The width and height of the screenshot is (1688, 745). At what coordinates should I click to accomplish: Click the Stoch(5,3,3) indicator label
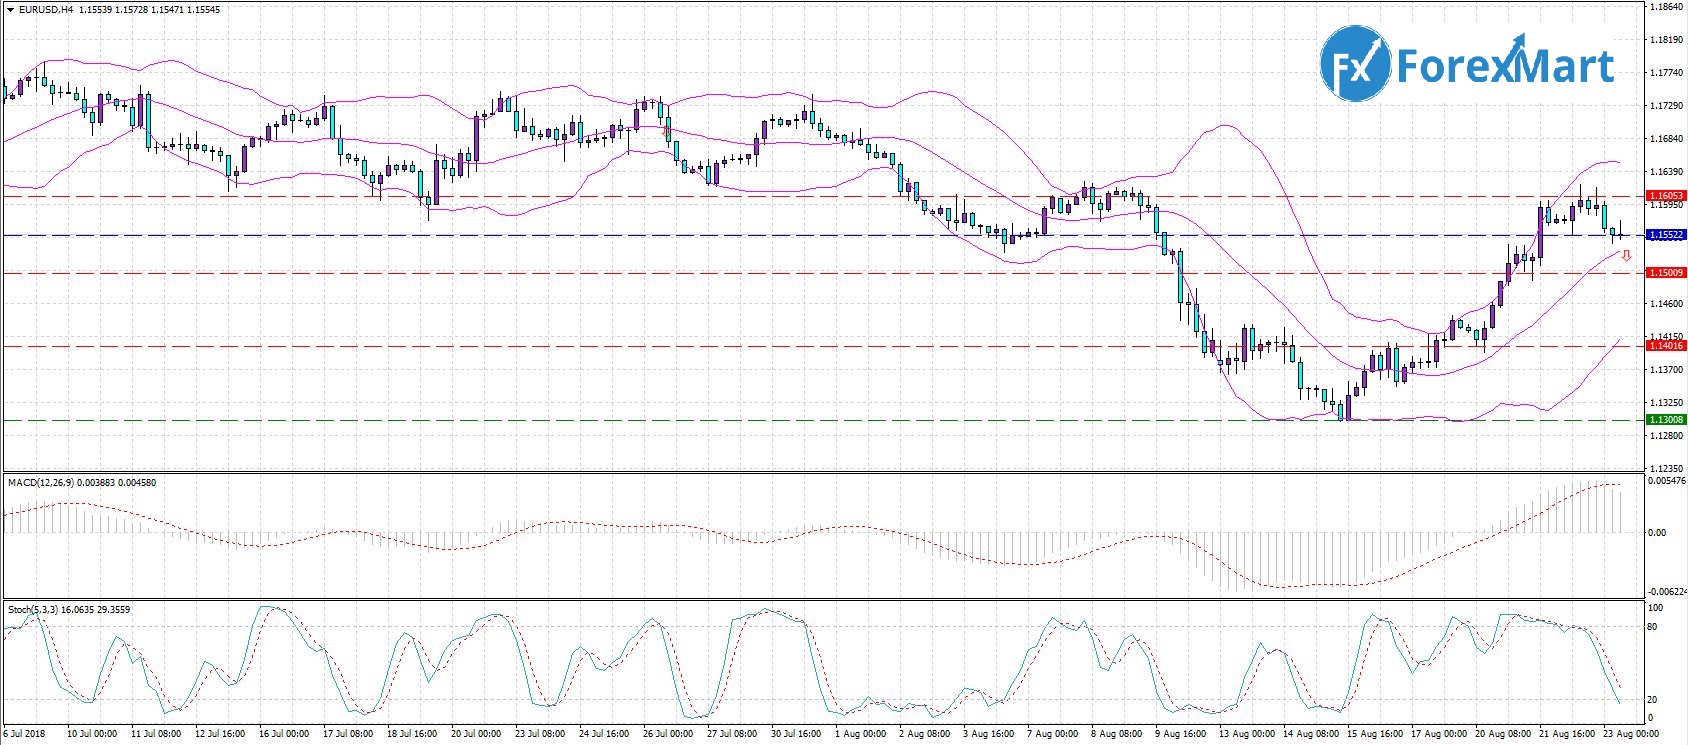click(x=34, y=609)
